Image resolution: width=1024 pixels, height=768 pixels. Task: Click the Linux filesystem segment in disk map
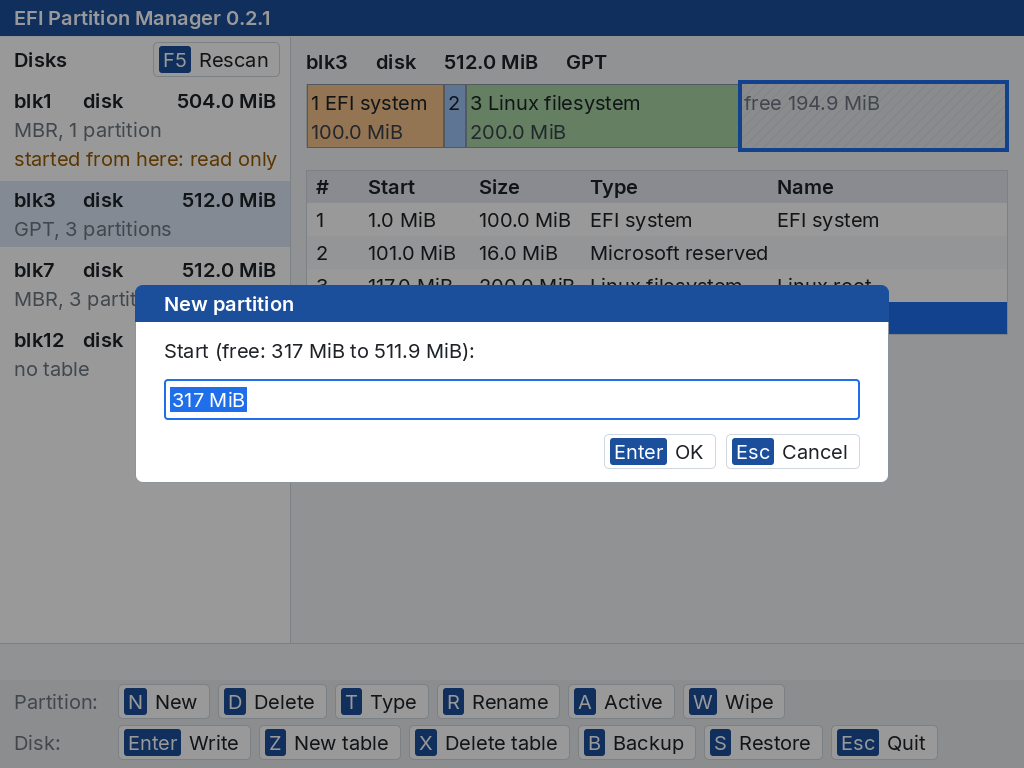(x=602, y=116)
